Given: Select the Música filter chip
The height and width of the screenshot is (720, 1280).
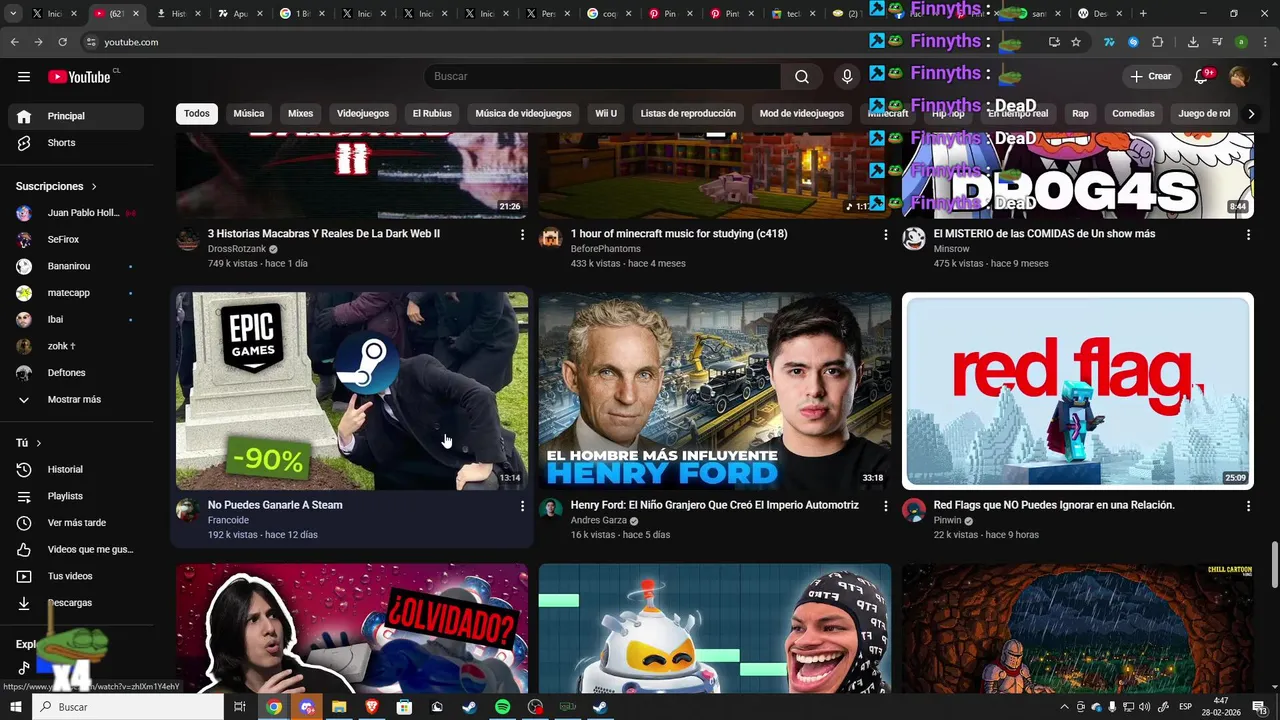Looking at the screenshot, I should pos(249,114).
